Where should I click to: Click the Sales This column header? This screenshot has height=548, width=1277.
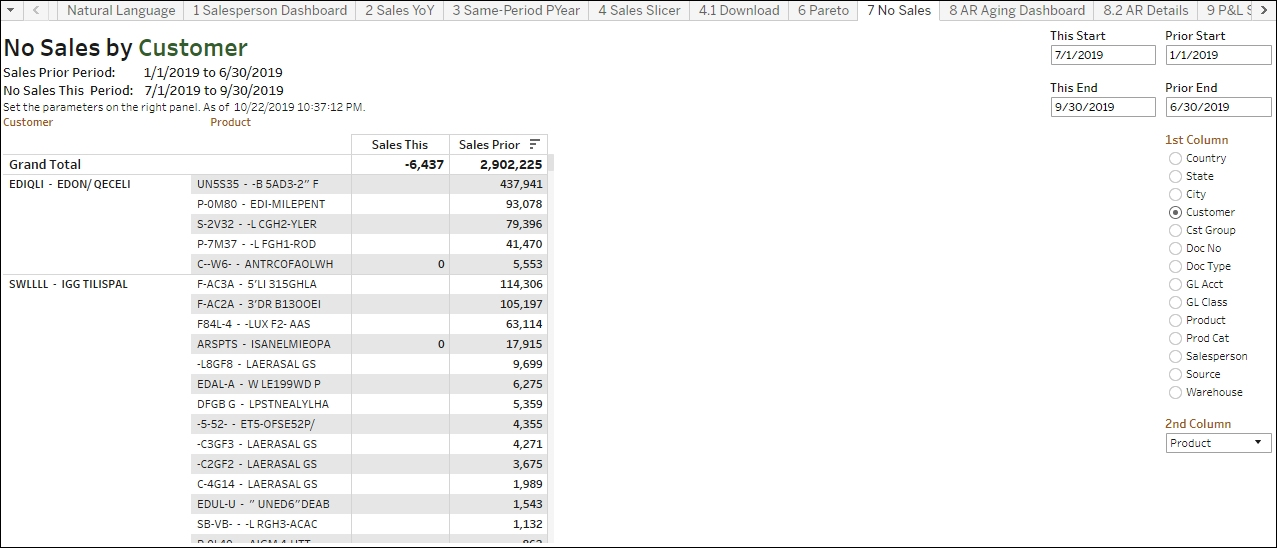400,145
